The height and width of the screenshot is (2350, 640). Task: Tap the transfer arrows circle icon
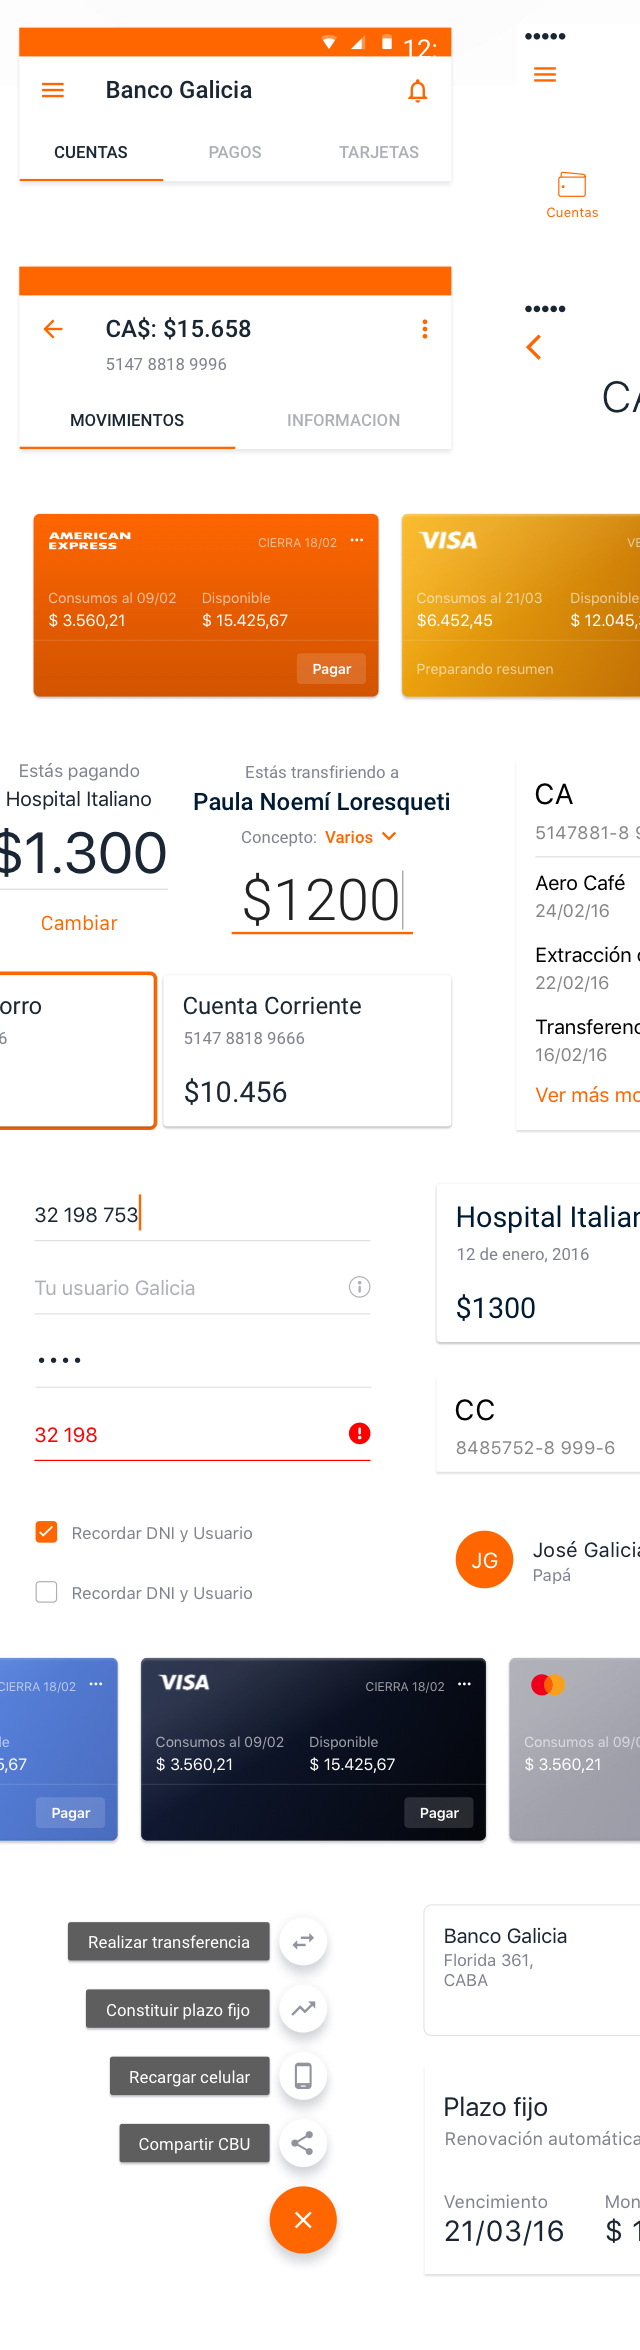(x=303, y=1940)
